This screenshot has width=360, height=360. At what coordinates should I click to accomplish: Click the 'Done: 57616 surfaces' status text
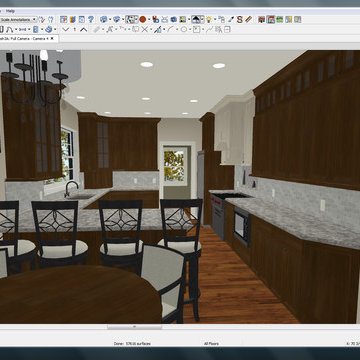click(131, 343)
